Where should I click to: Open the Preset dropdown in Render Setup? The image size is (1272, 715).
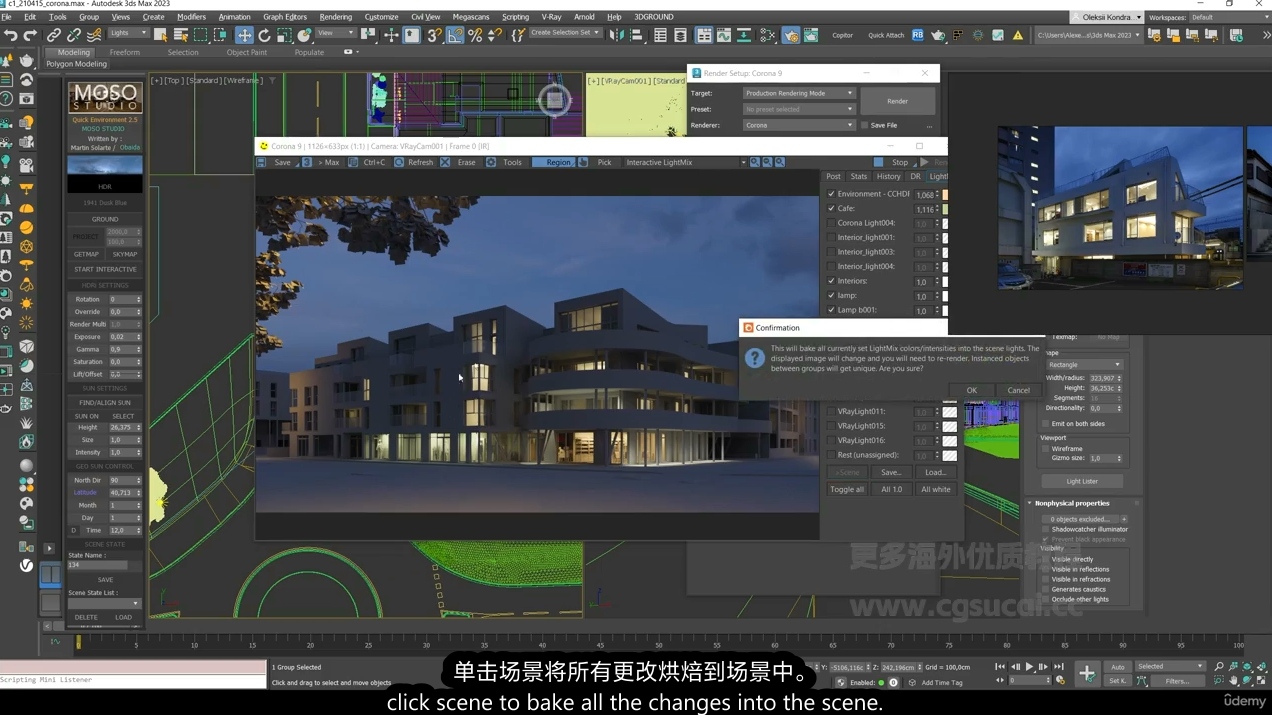[798, 109]
